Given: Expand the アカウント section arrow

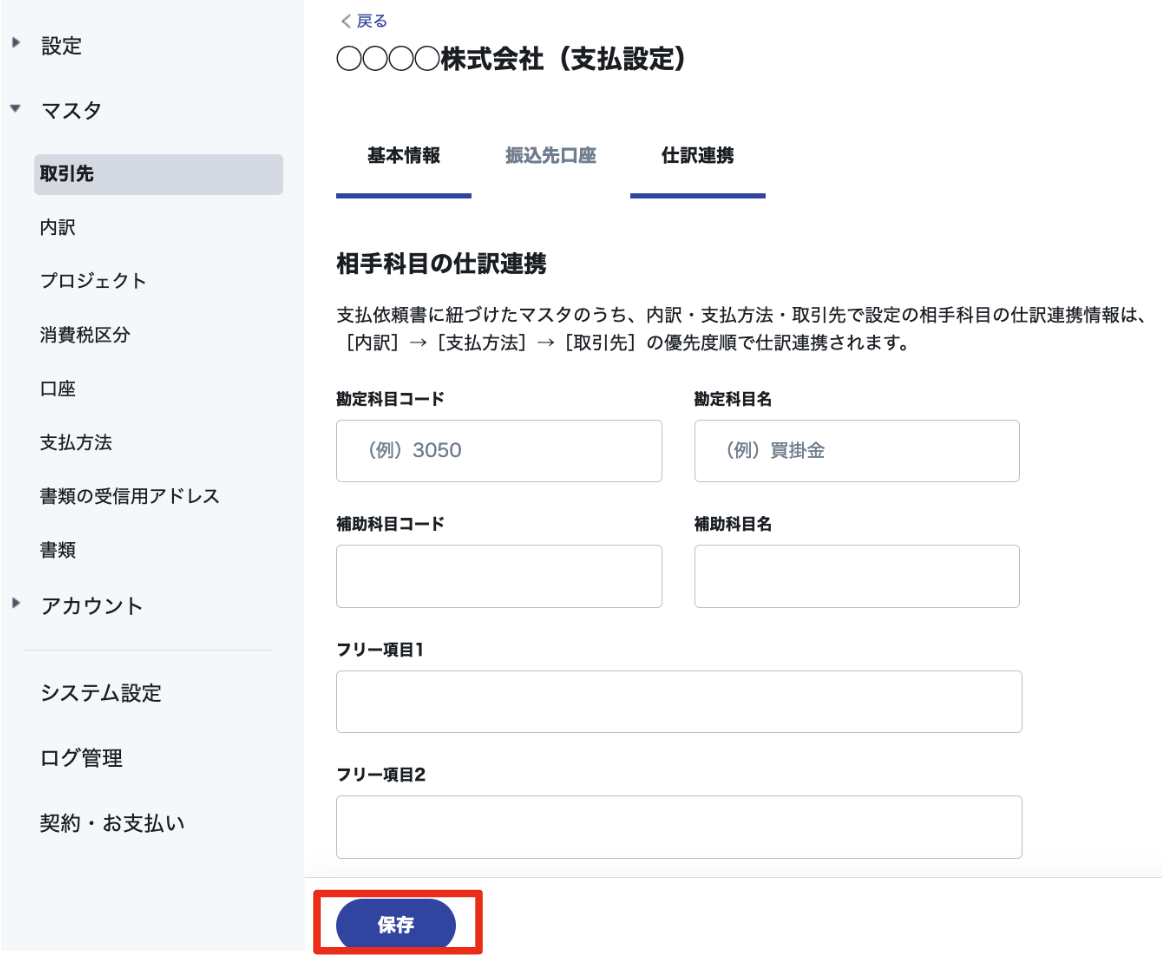Looking at the screenshot, I should (x=16, y=603).
